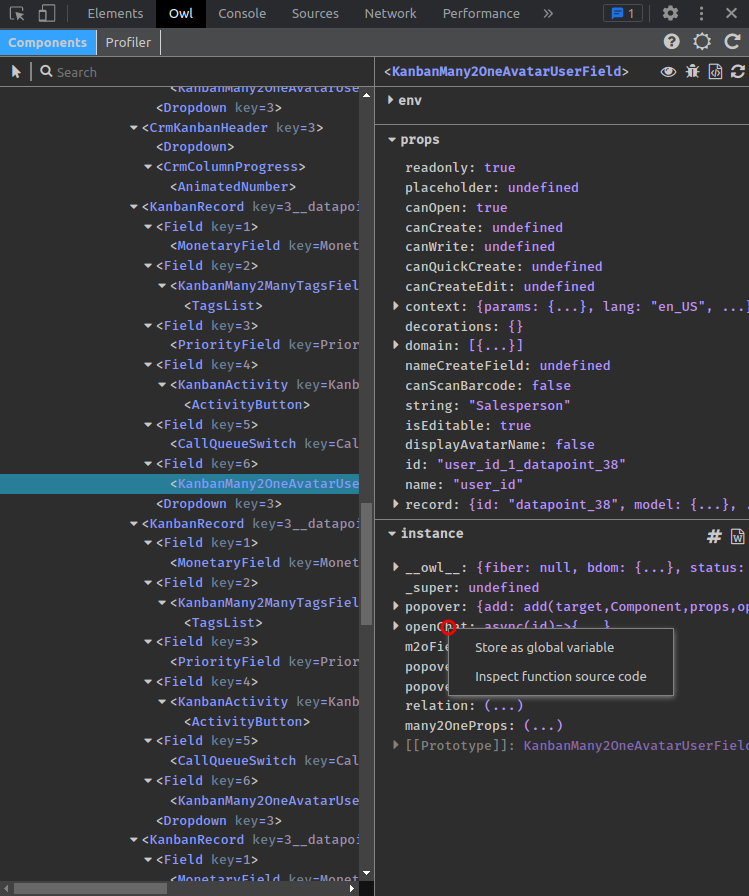Expand the popover instance property
Image resolution: width=749 pixels, height=896 pixels.
pos(395,606)
